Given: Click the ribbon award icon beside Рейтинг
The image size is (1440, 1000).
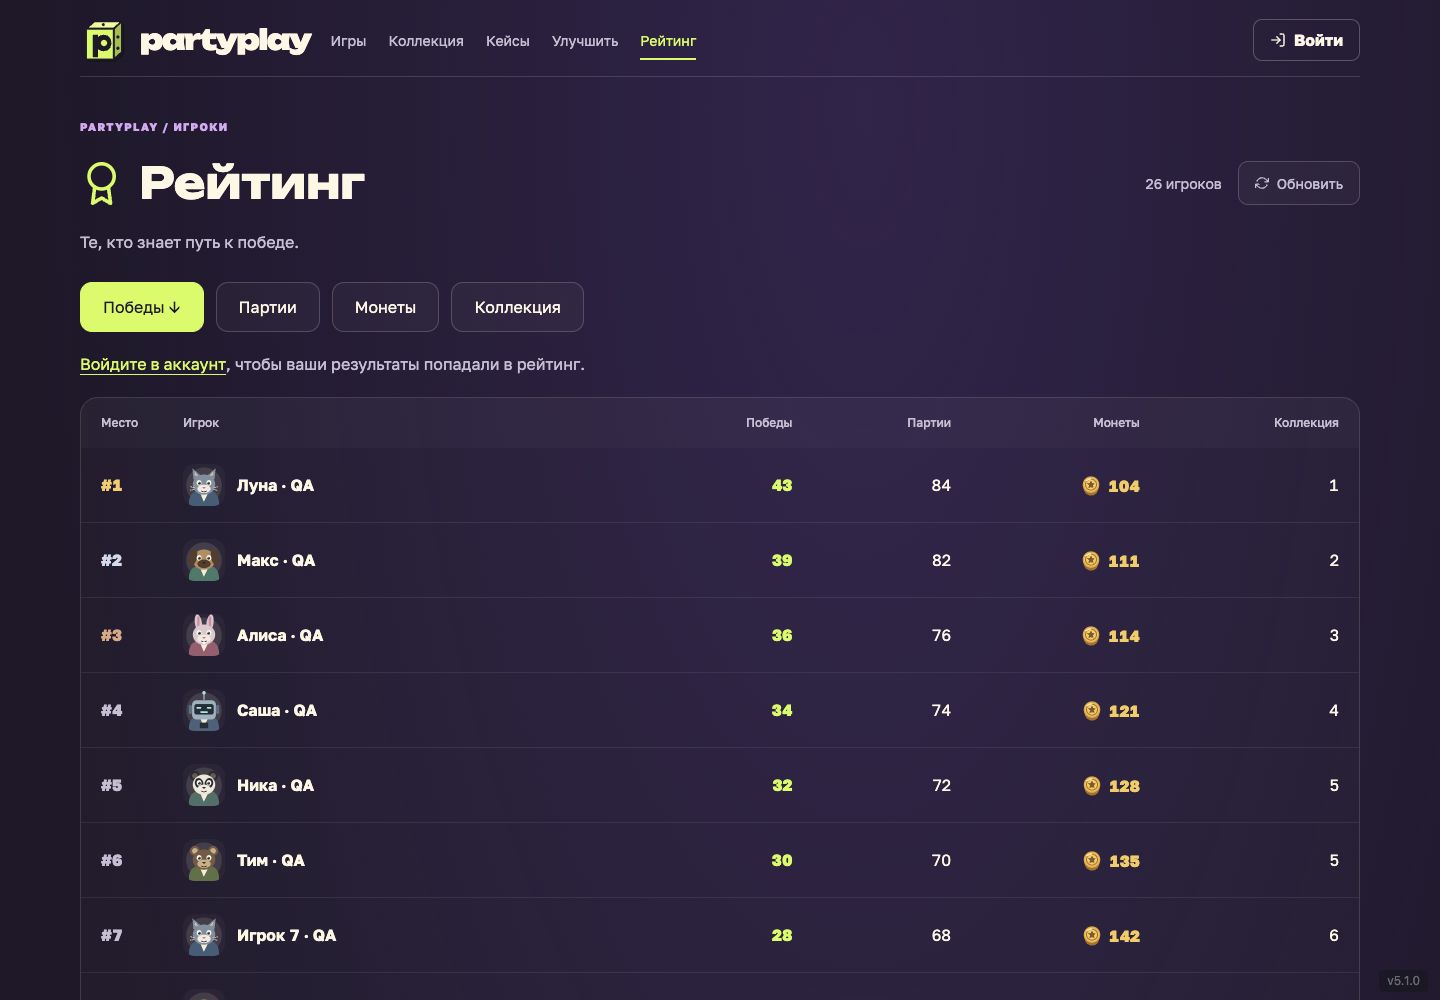Looking at the screenshot, I should (101, 184).
